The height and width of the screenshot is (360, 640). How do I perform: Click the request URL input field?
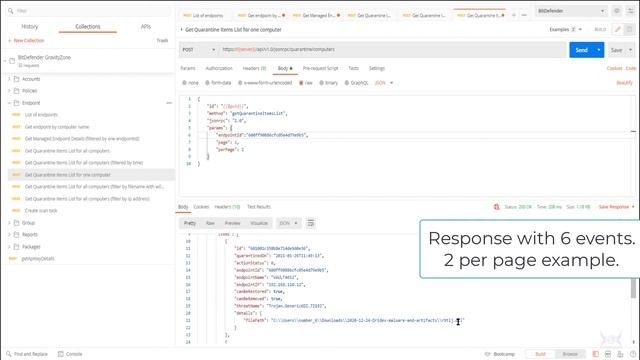tap(392, 50)
